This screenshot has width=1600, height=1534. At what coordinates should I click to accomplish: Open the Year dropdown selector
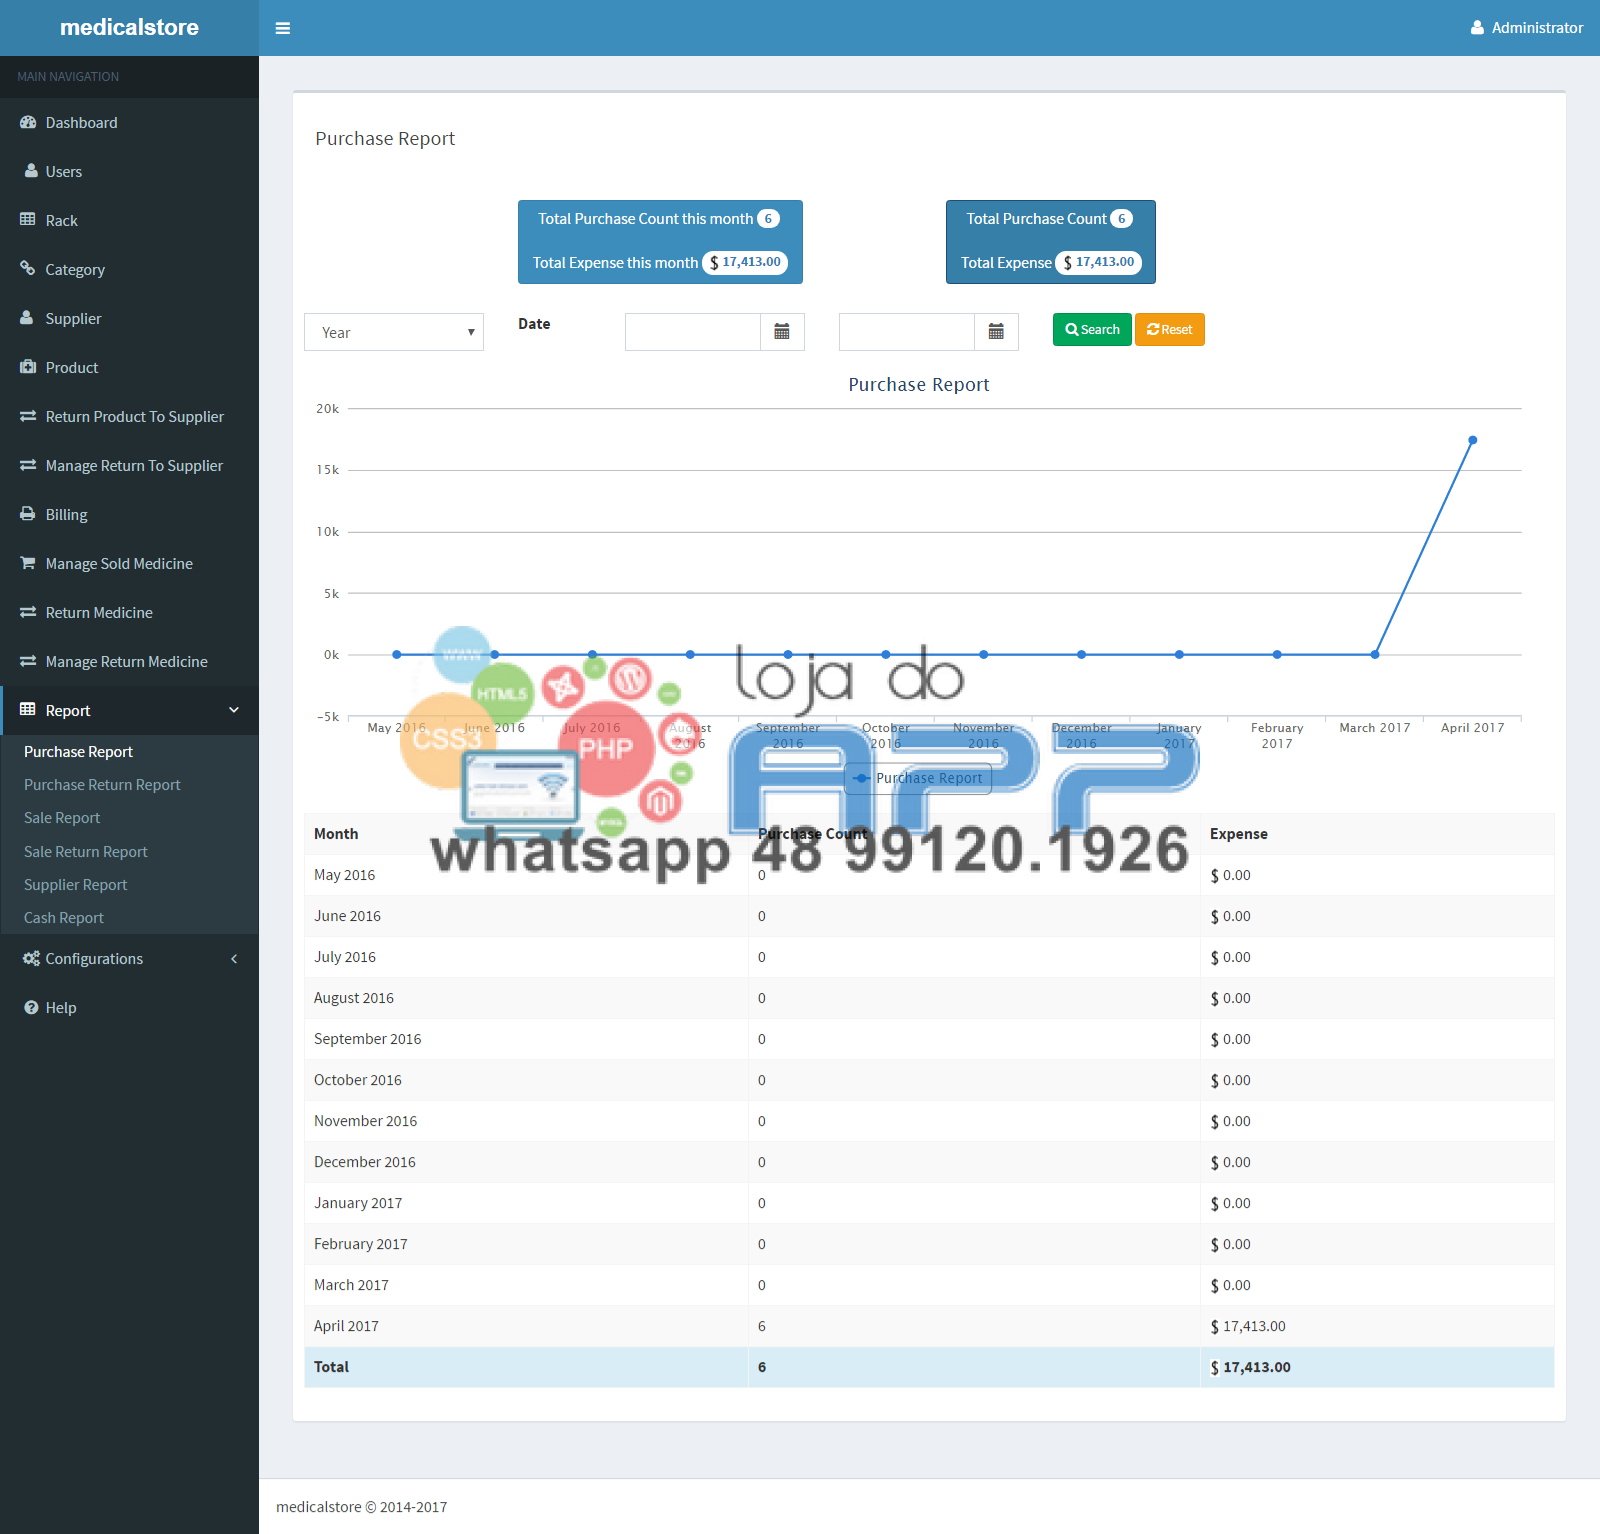tap(394, 332)
